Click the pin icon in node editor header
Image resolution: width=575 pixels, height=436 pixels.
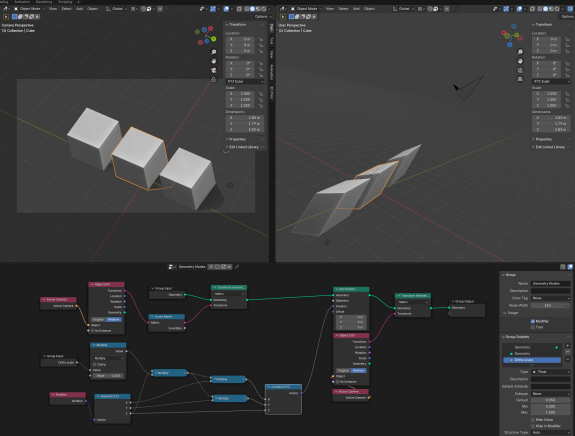pos(237,267)
